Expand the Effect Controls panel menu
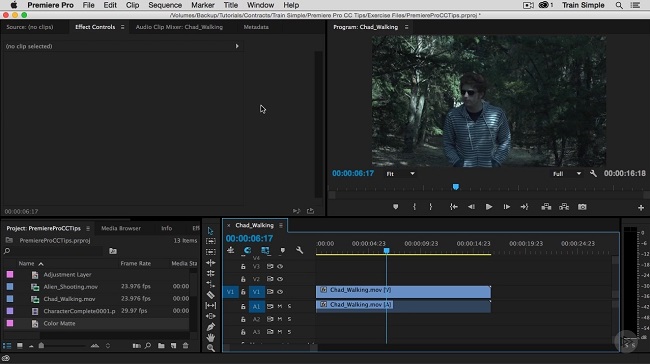 (x=122, y=27)
